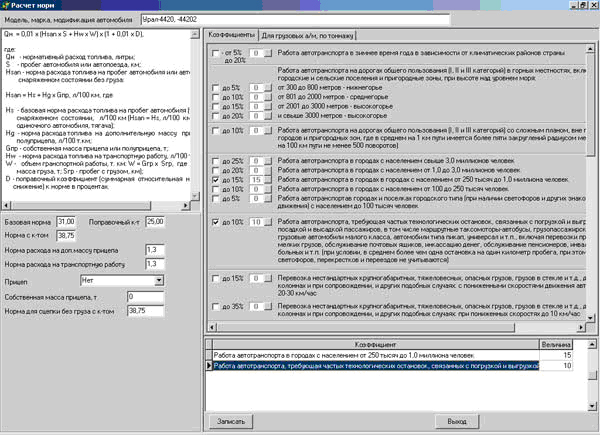Viewport: 600px width, 435px height.
Task: Open the 'Для грузовых а/м, по тоннажу' tab
Action: pyautogui.click(x=307, y=36)
